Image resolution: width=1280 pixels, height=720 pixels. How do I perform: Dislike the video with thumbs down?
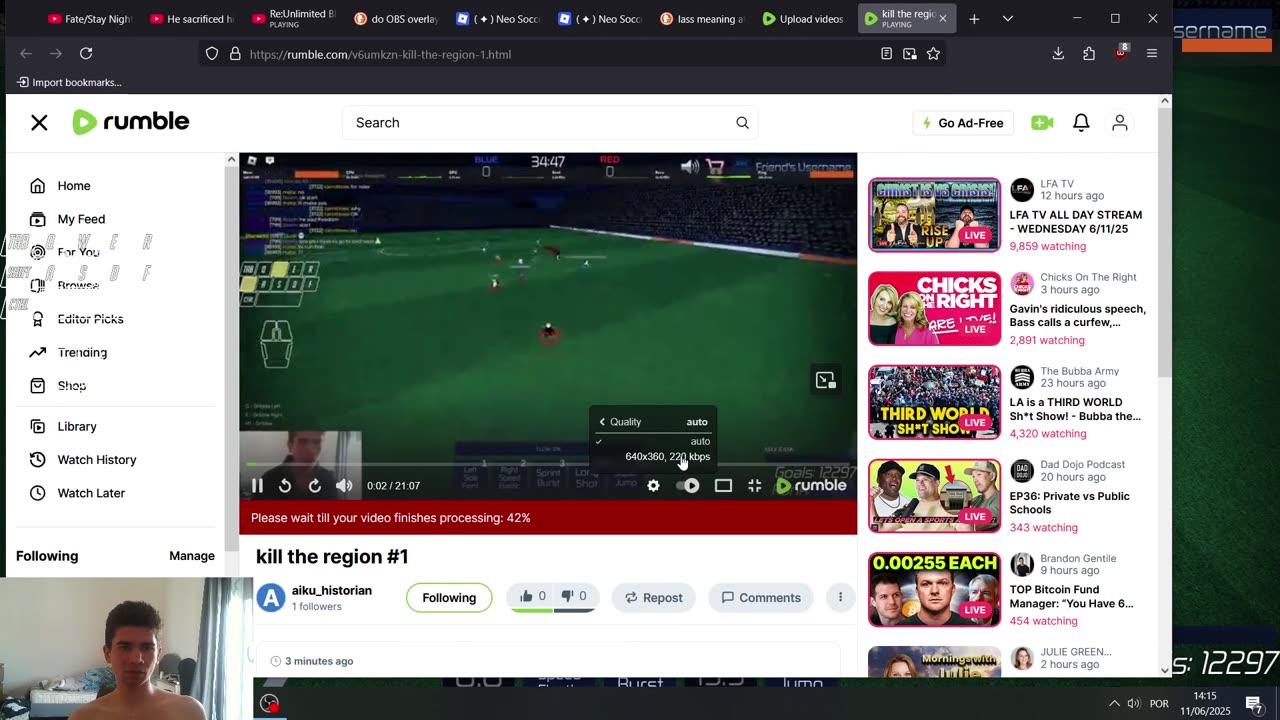574,596
